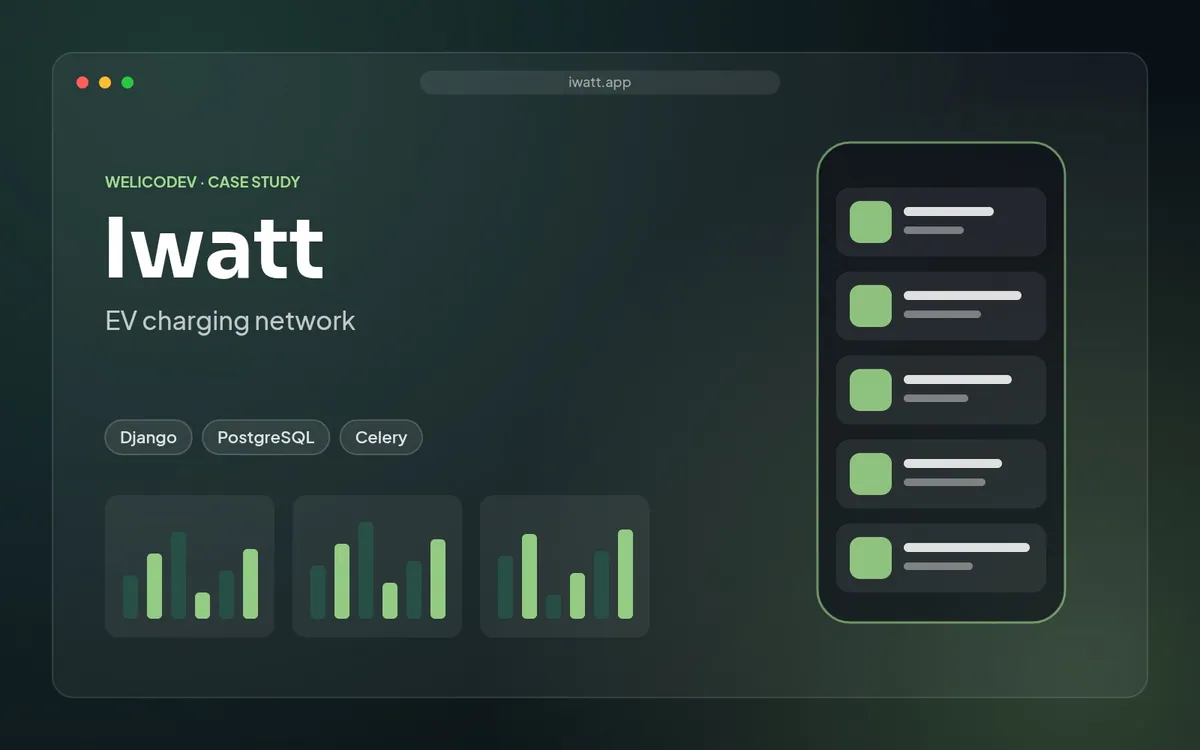Click the green square icon in second phone card

[x=871, y=306]
